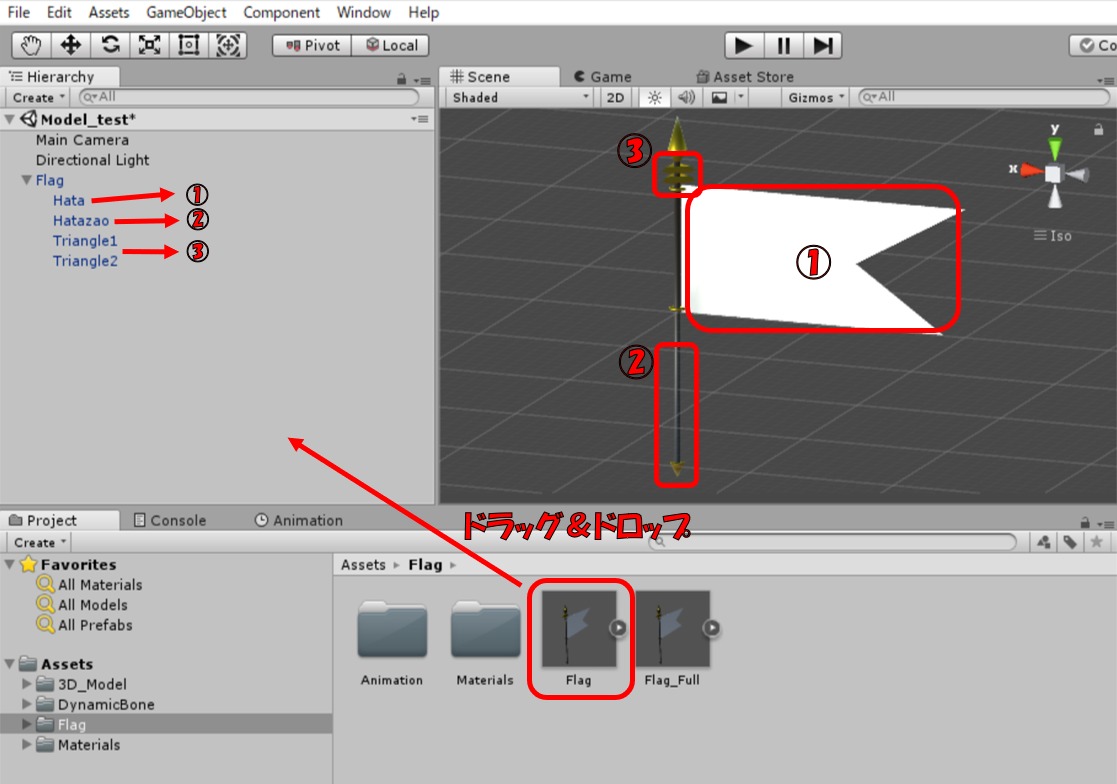Select the Rect Transform tool
The width and height of the screenshot is (1117, 784).
pyautogui.click(x=188, y=45)
